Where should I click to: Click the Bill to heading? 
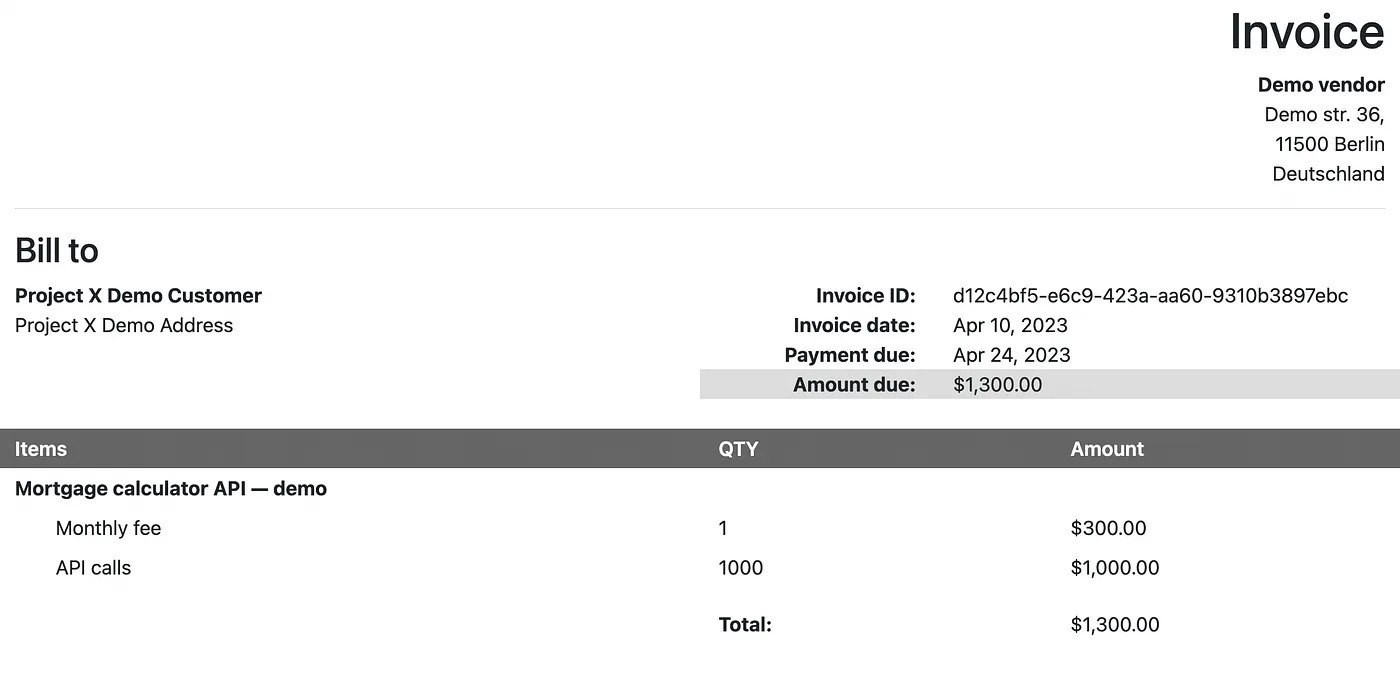click(x=57, y=251)
